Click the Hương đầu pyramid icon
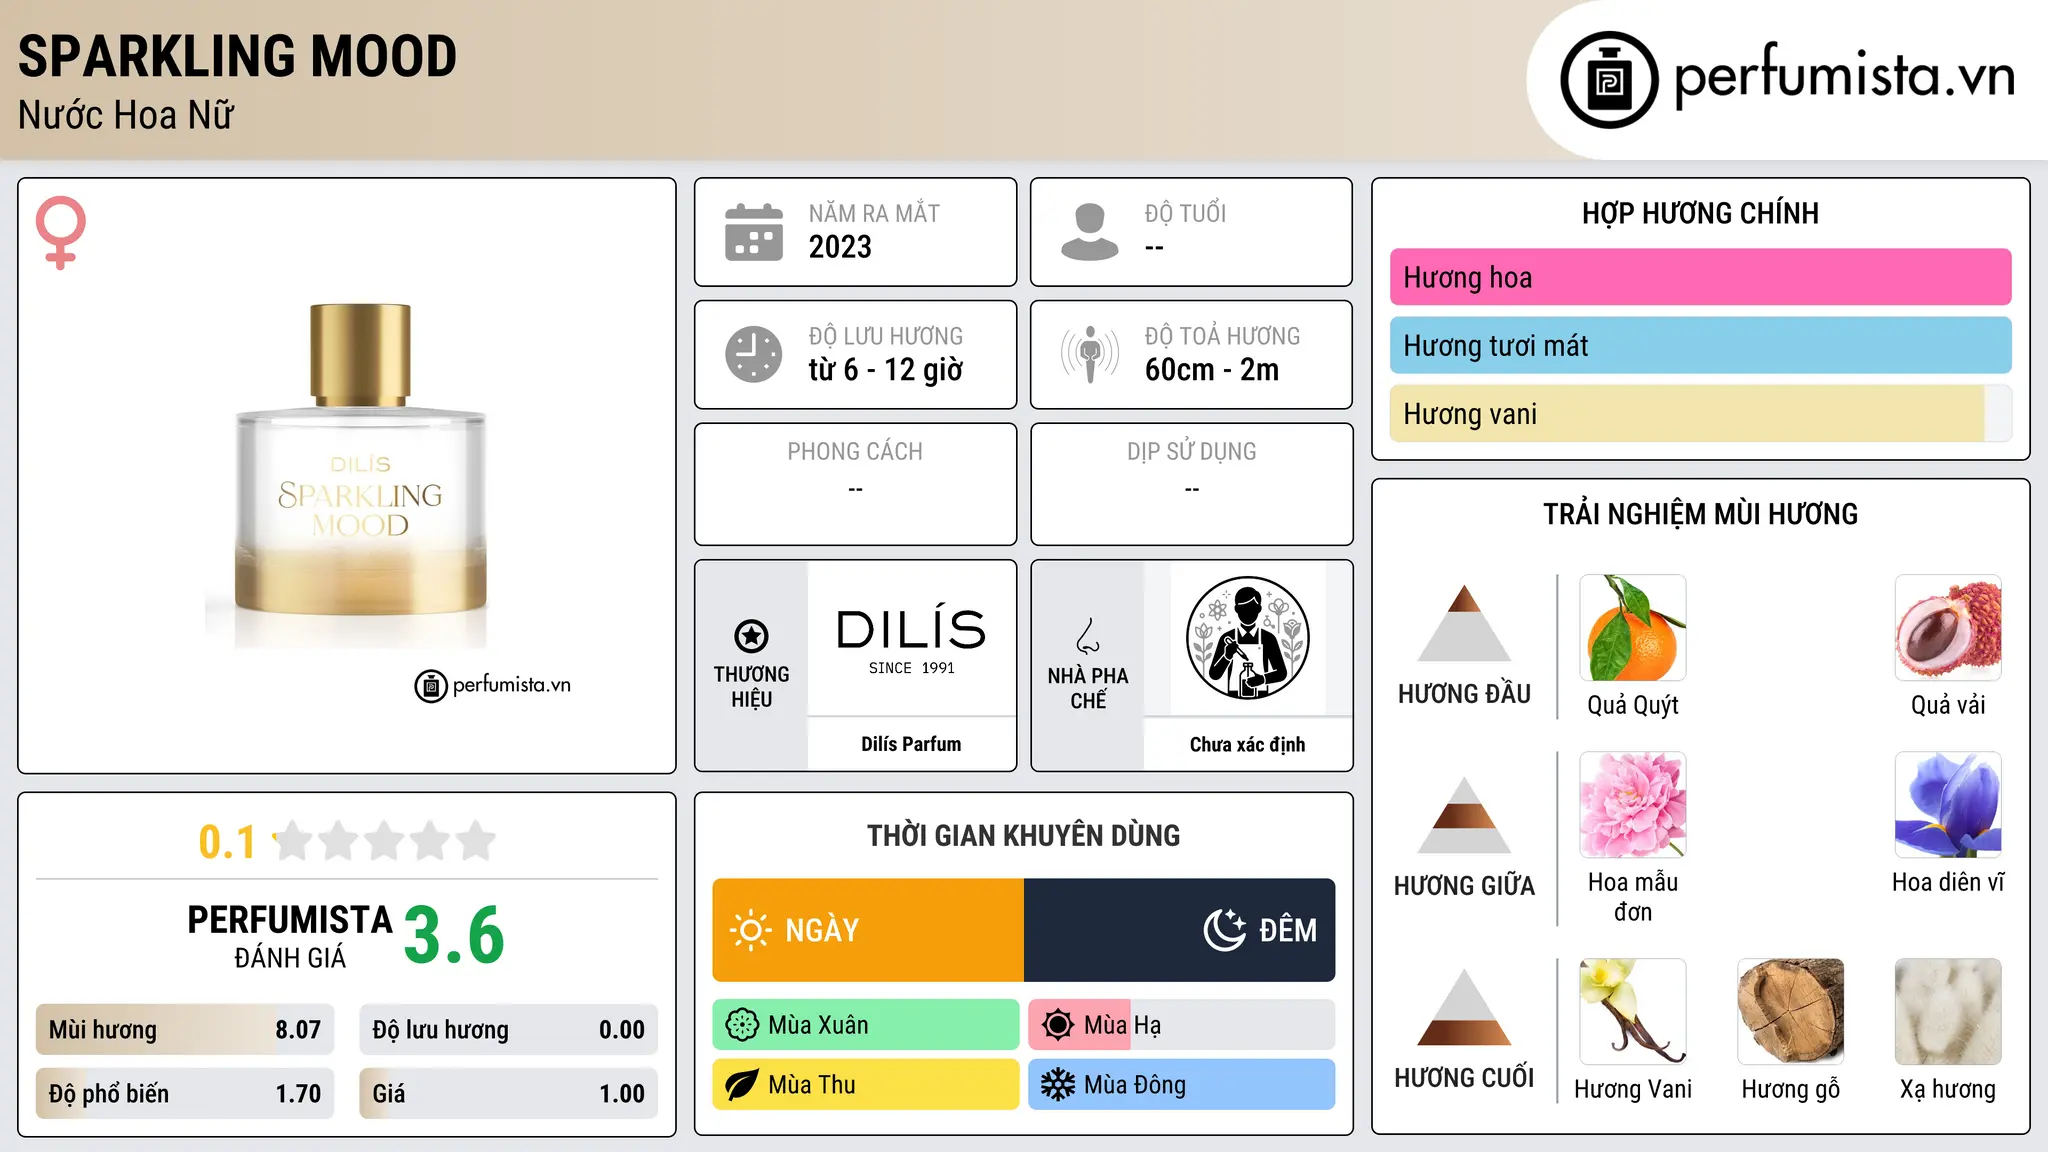This screenshot has width=2048, height=1152. (x=1464, y=623)
